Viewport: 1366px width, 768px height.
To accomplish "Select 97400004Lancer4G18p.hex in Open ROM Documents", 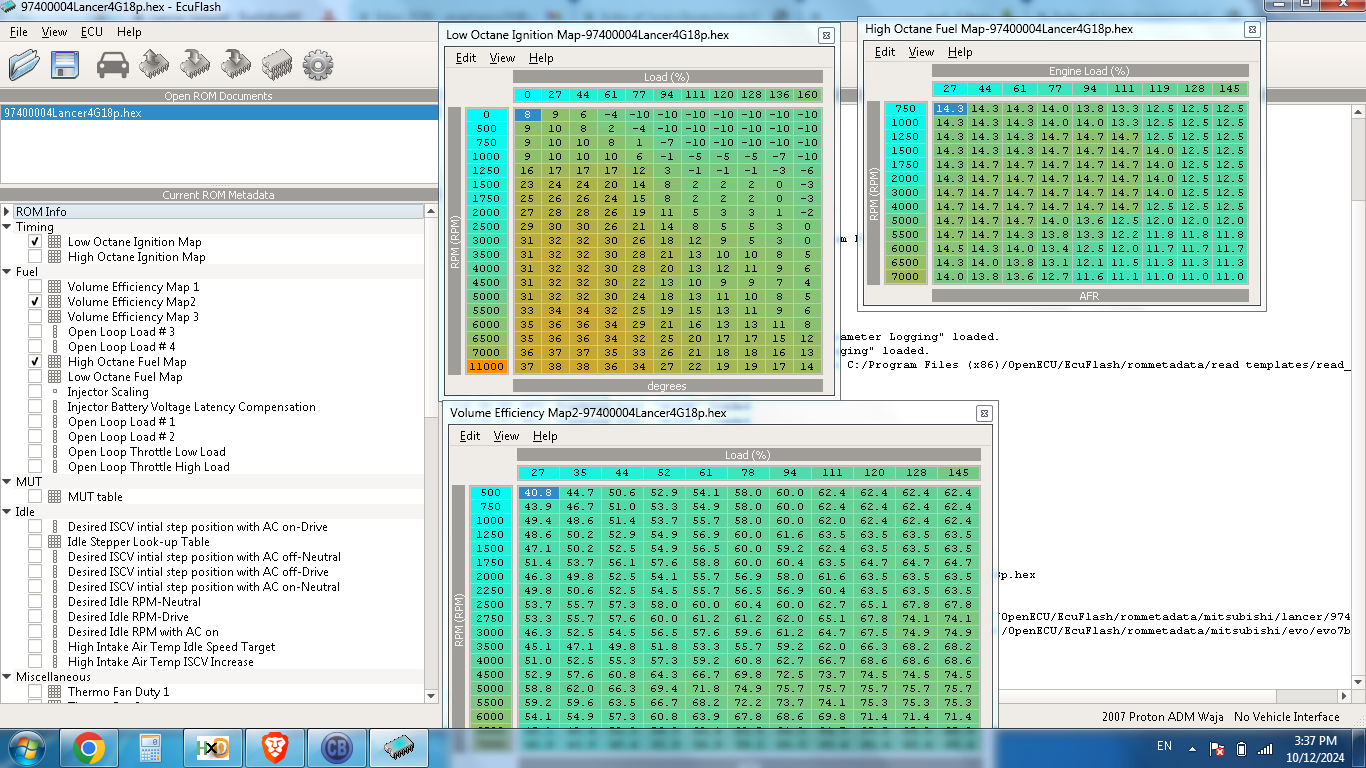I will (73, 113).
